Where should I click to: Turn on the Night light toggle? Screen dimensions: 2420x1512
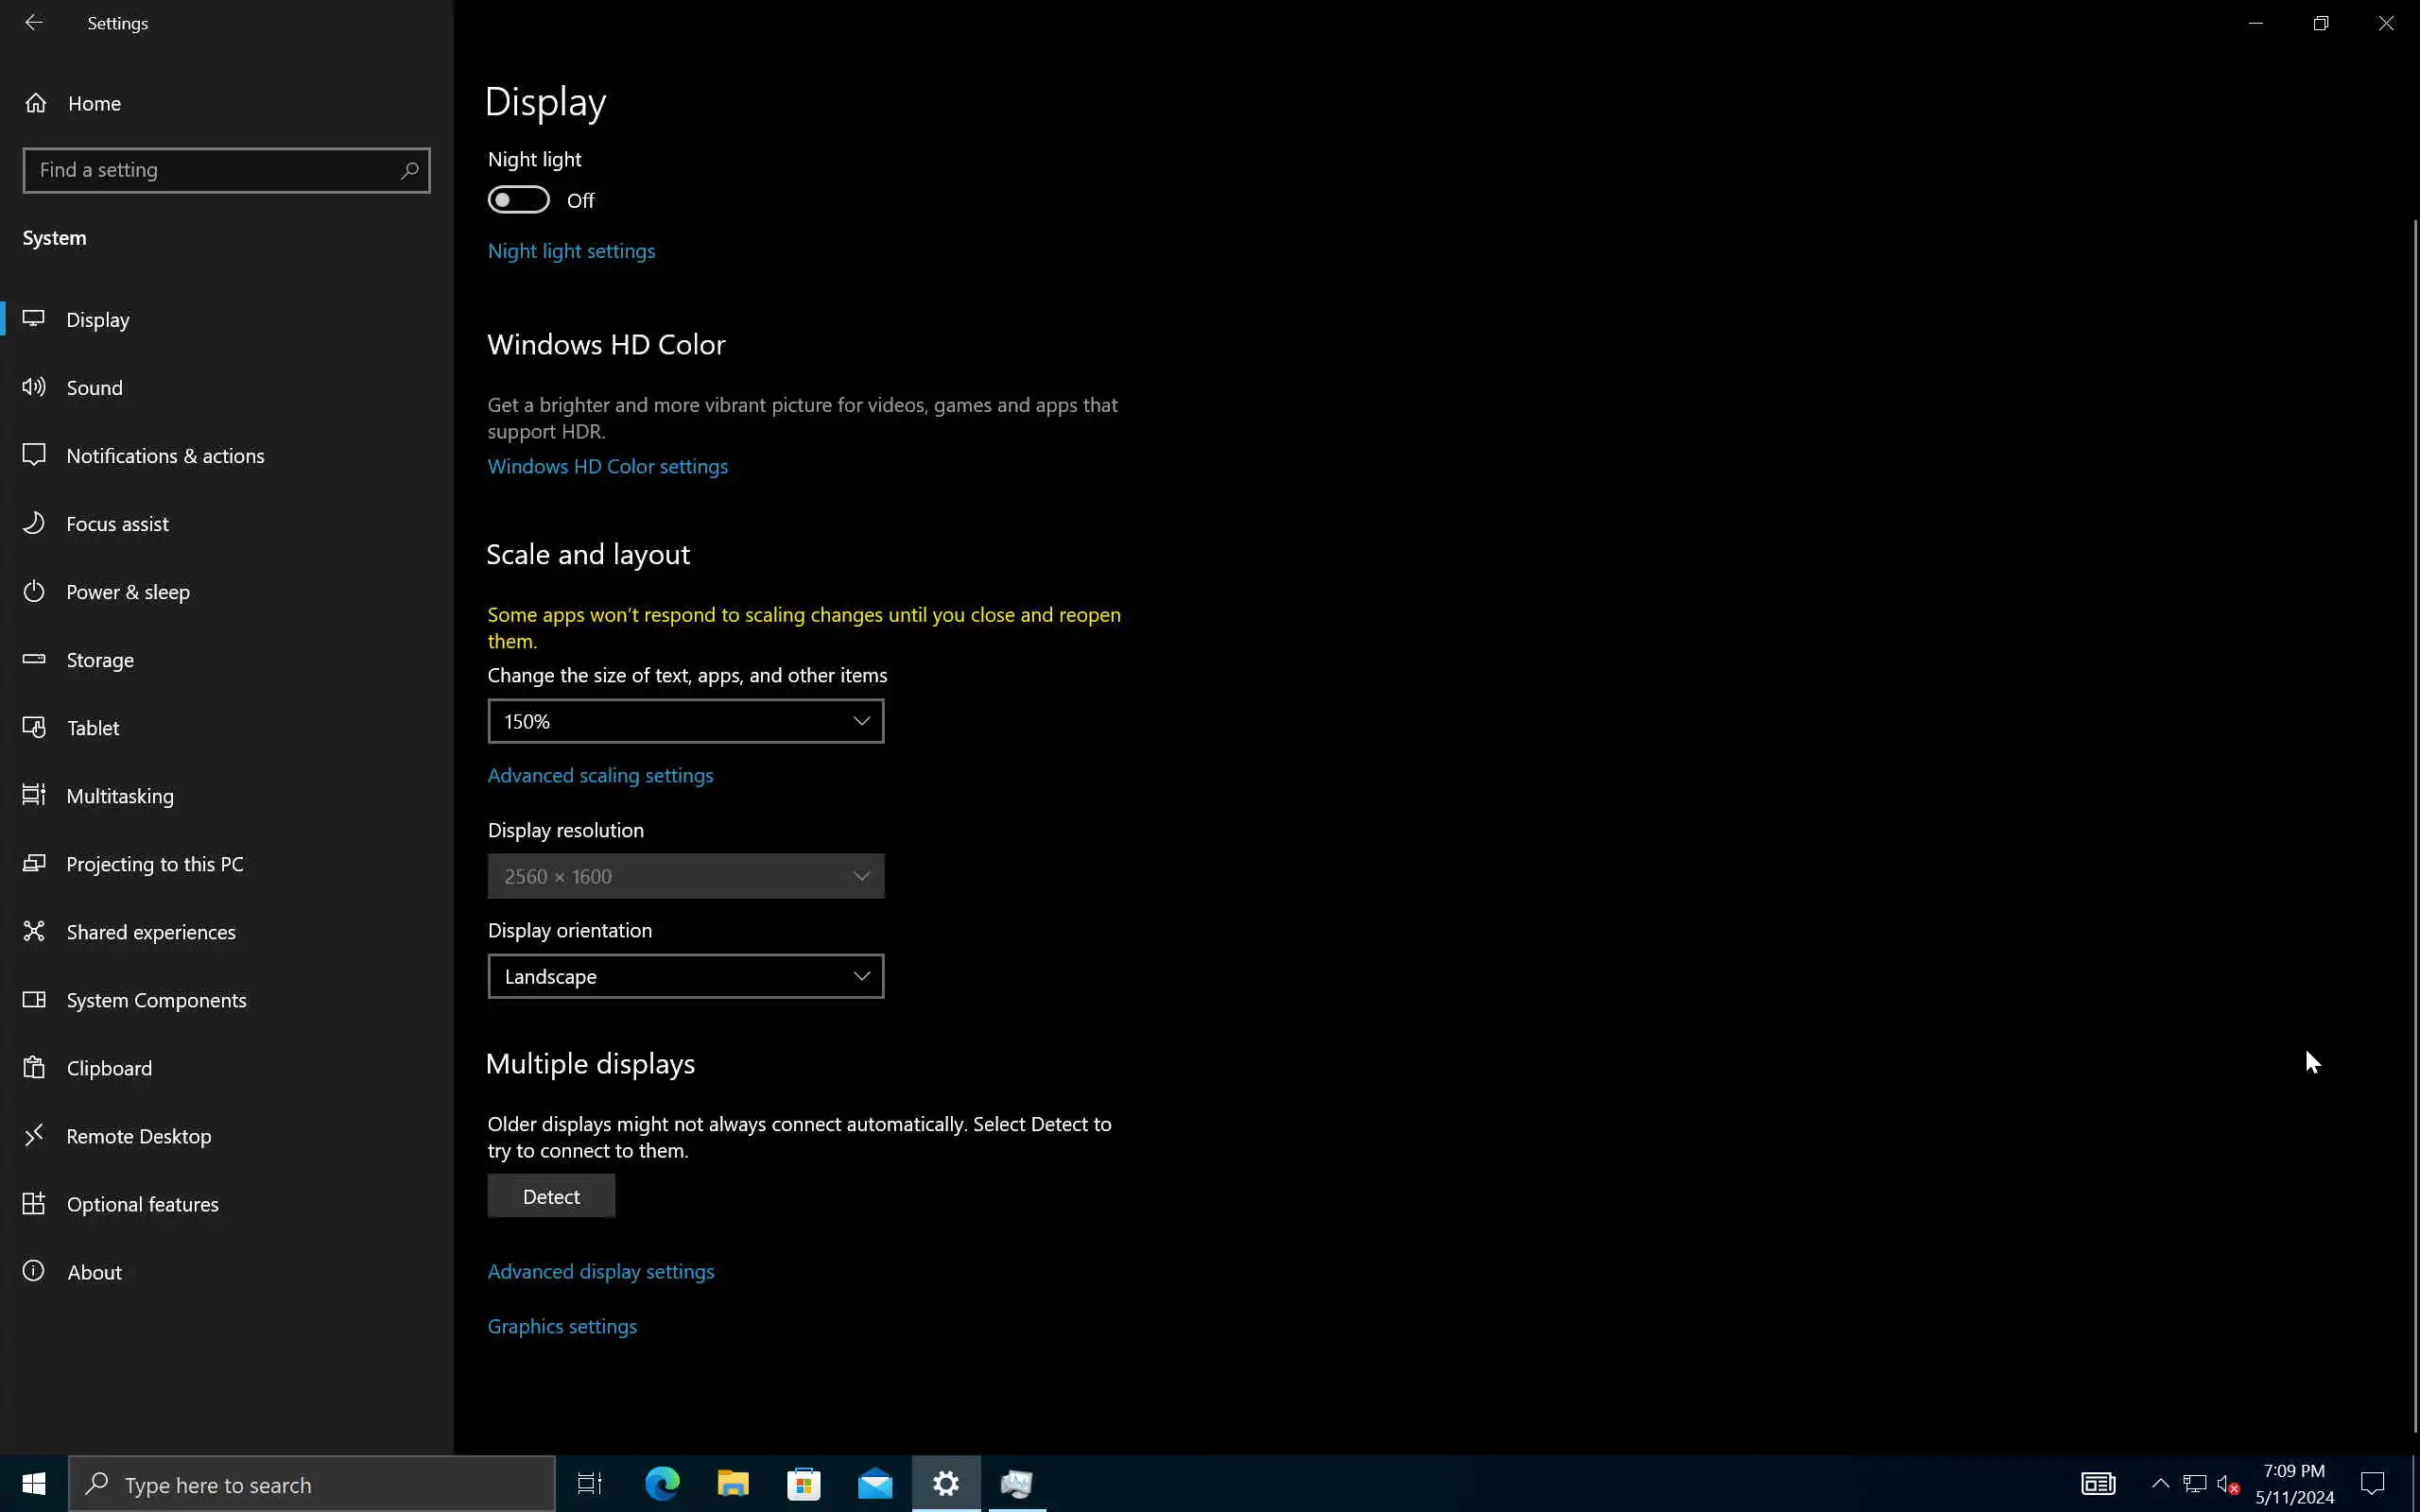518,200
